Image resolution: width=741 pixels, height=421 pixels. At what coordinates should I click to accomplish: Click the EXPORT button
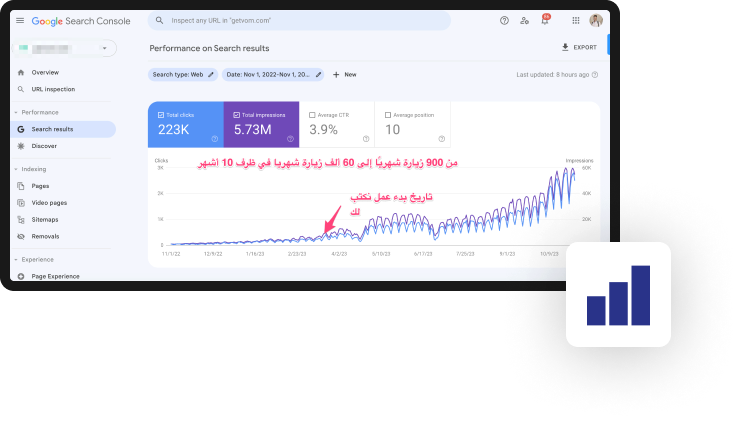579,47
